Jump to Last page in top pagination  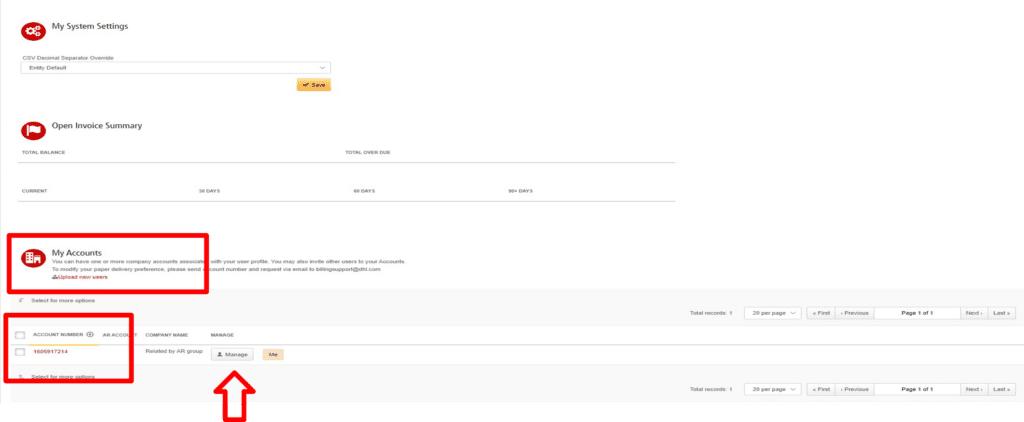point(1000,313)
